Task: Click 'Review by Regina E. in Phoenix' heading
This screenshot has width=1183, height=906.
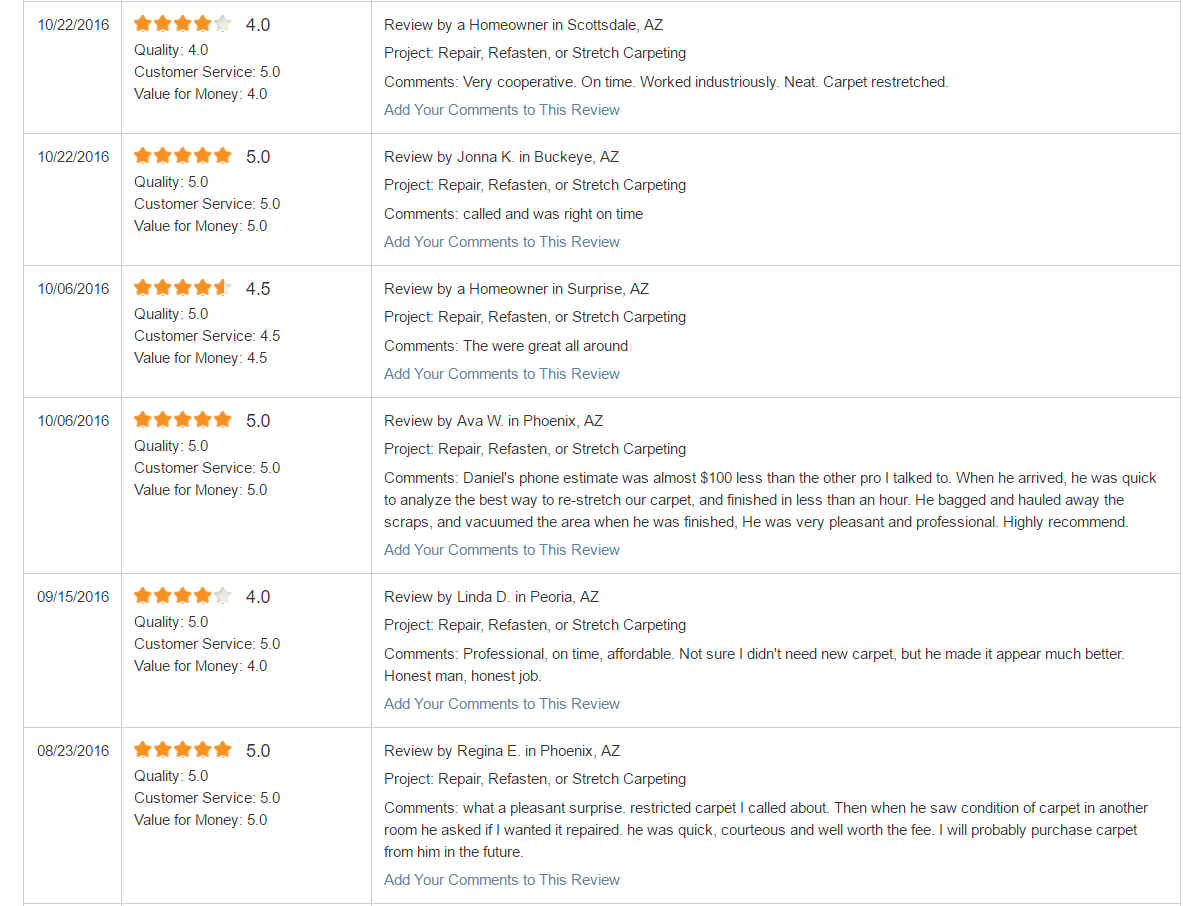Action: (x=502, y=751)
